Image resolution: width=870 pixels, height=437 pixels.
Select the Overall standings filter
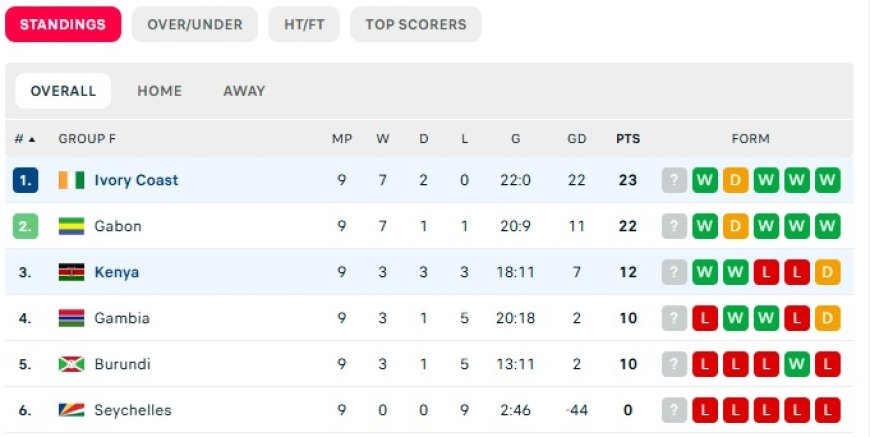(x=63, y=91)
